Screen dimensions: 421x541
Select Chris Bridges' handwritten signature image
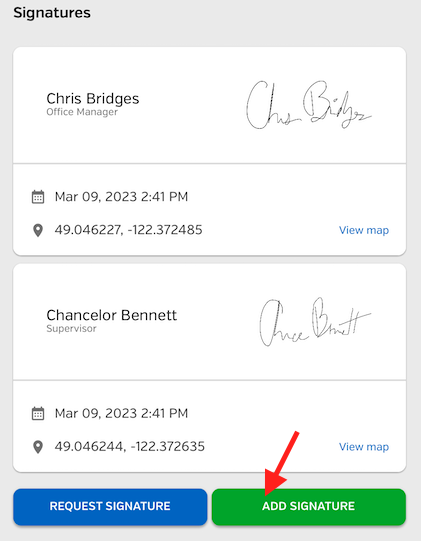(x=309, y=105)
